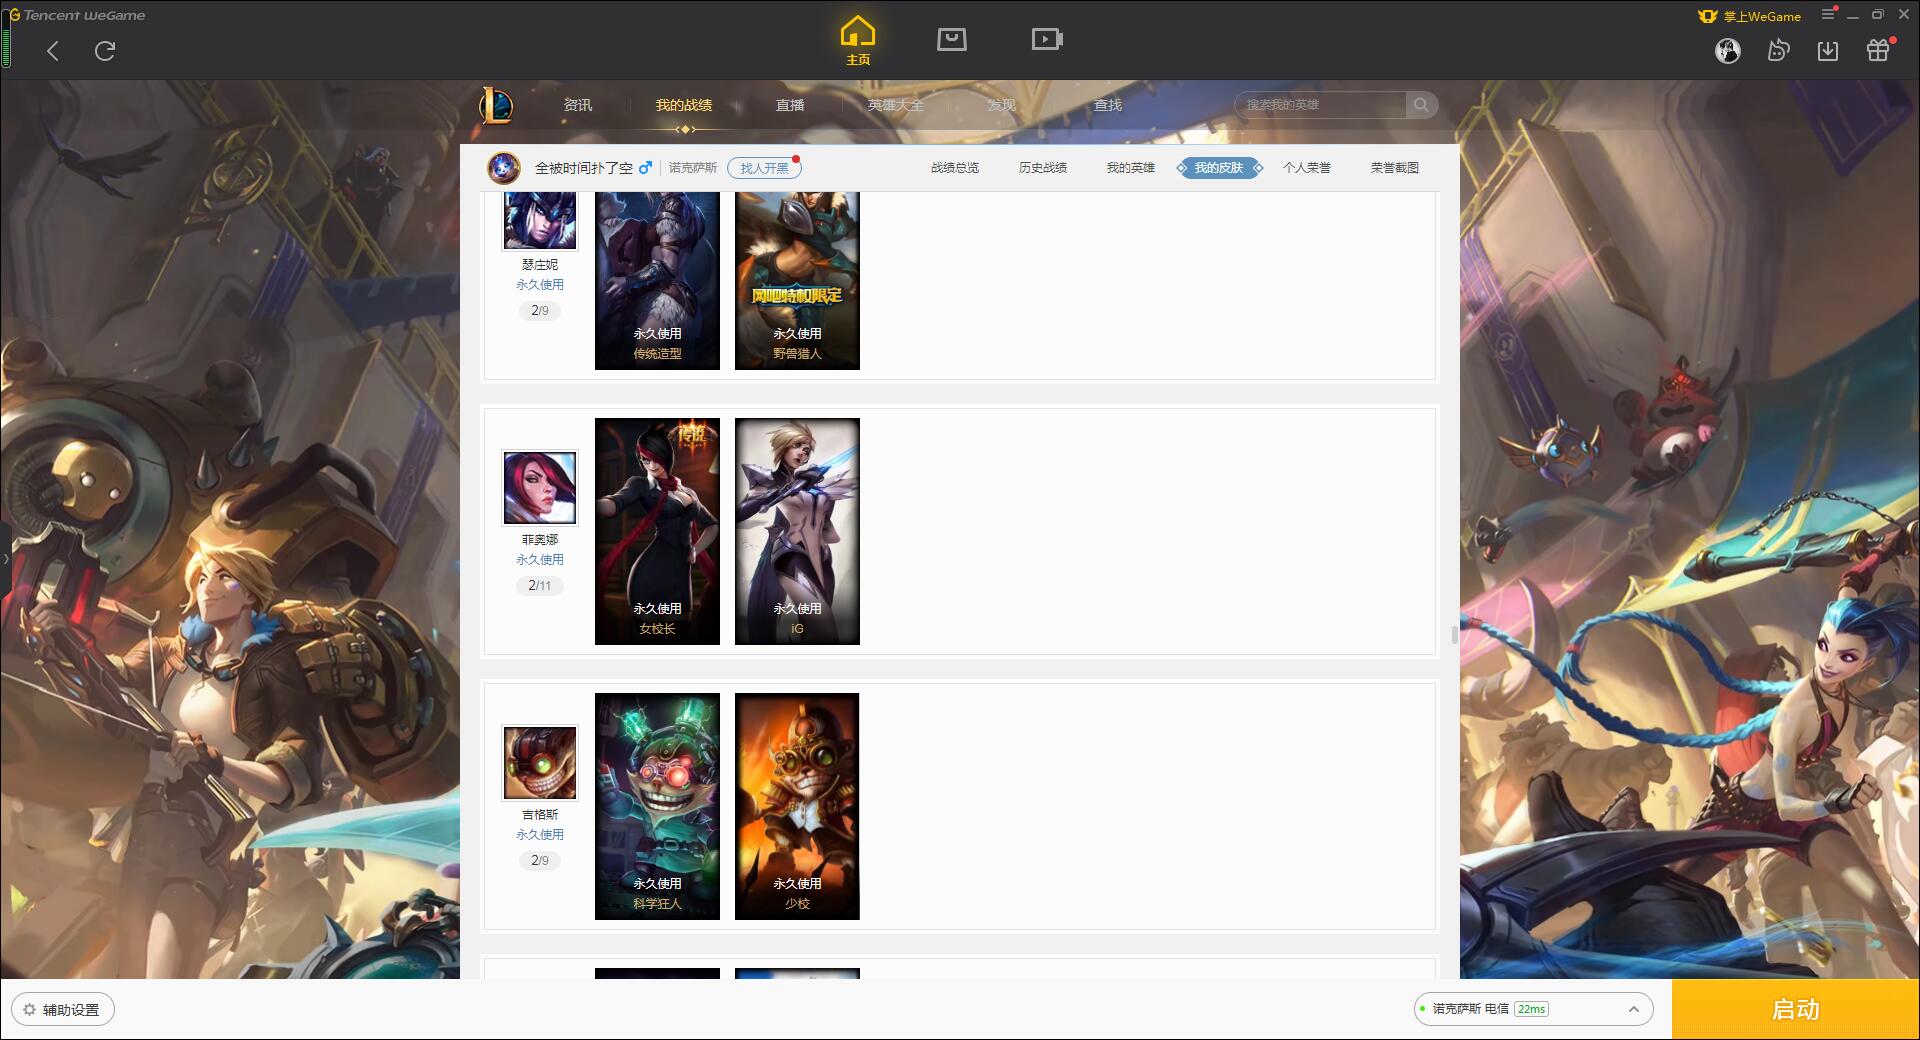Open the user profile avatar in top bar
The width and height of the screenshot is (1920, 1040).
(1727, 50)
